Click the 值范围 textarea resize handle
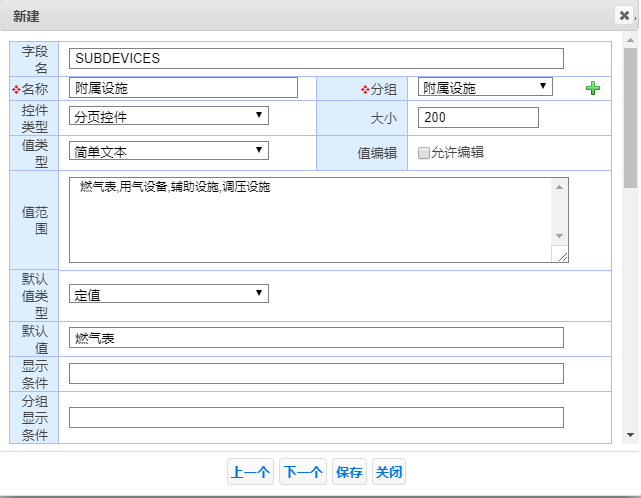 [563, 257]
